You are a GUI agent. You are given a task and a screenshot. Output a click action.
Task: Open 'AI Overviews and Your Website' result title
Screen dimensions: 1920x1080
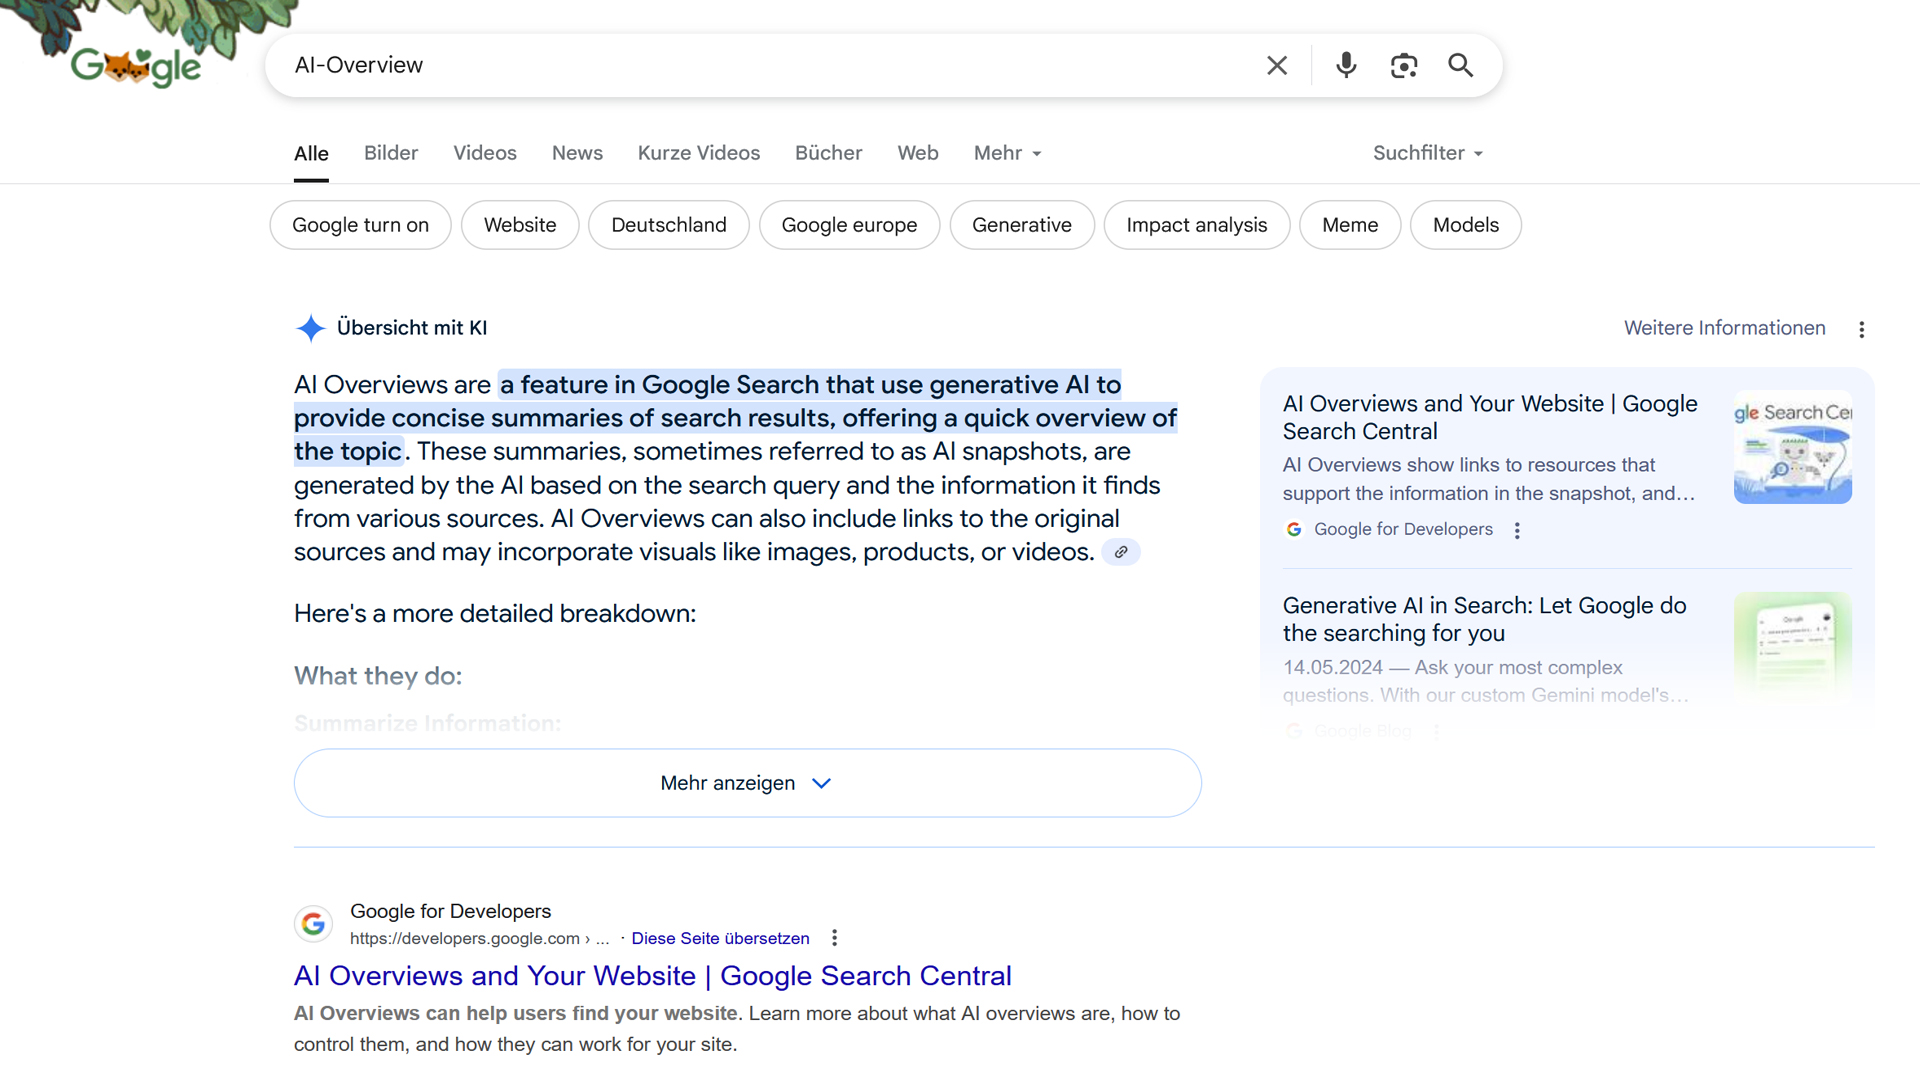click(652, 976)
